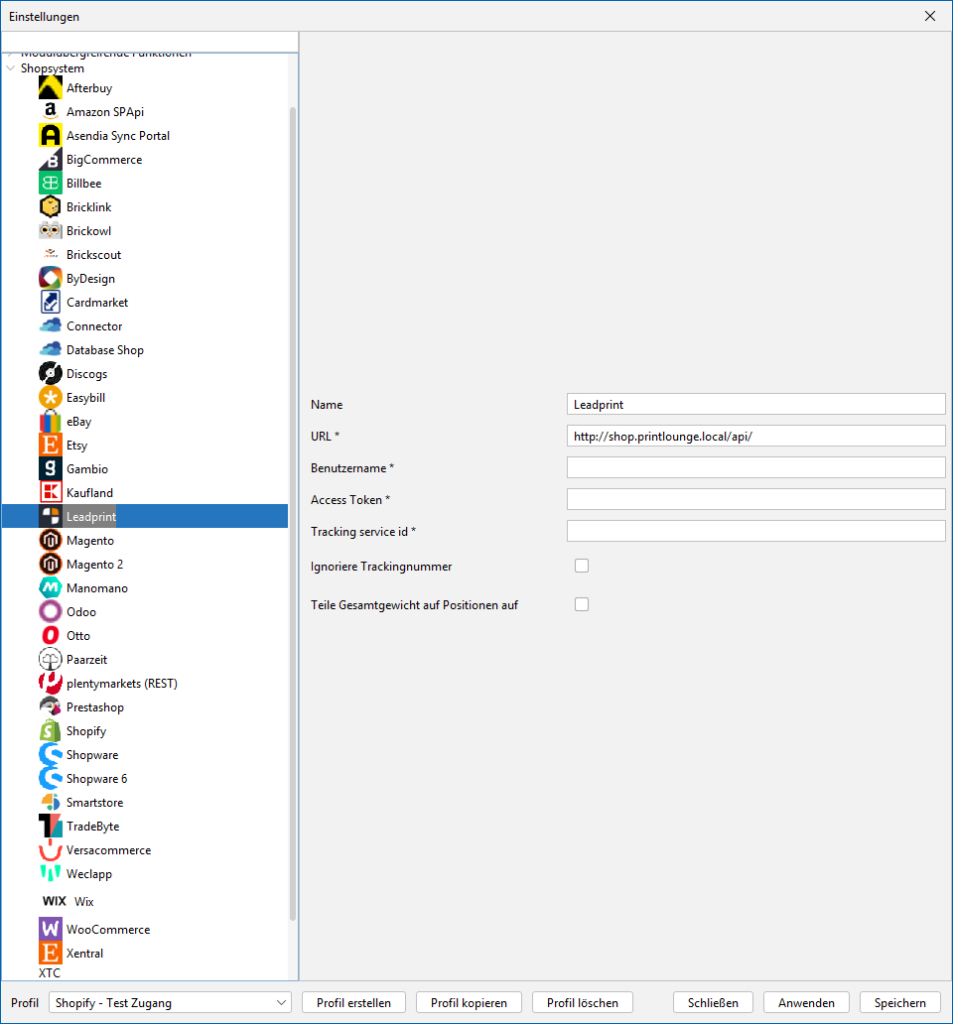Click the shop list vertical scrollbar
The height and width of the screenshot is (1024, 953).
[x=293, y=500]
